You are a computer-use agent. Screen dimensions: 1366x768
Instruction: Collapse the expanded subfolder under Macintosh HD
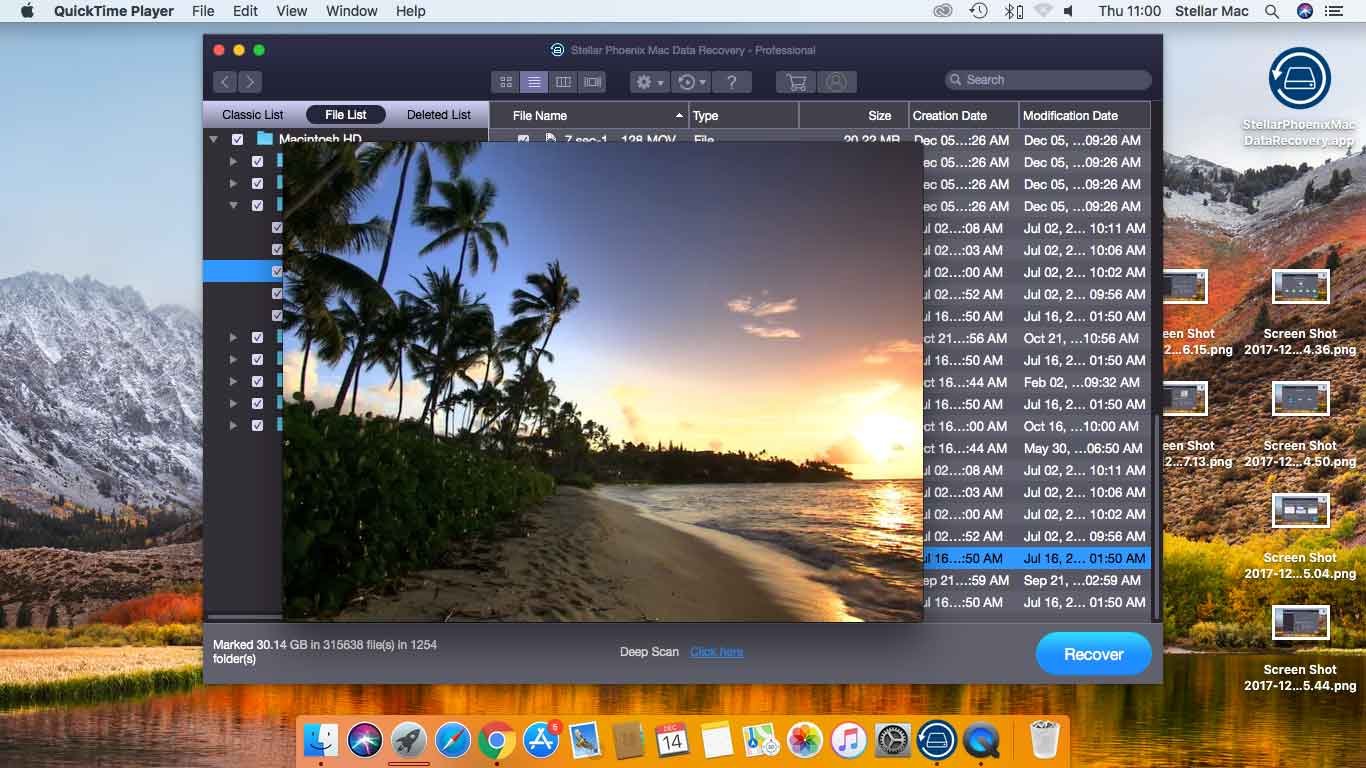233,206
